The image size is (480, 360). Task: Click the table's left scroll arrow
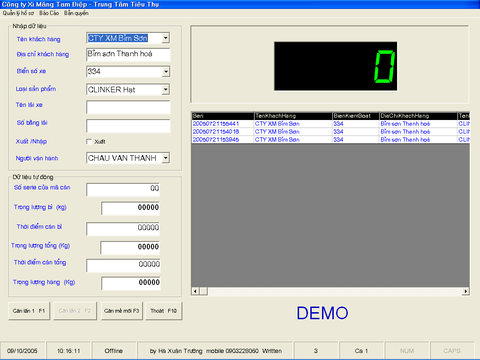point(195,291)
